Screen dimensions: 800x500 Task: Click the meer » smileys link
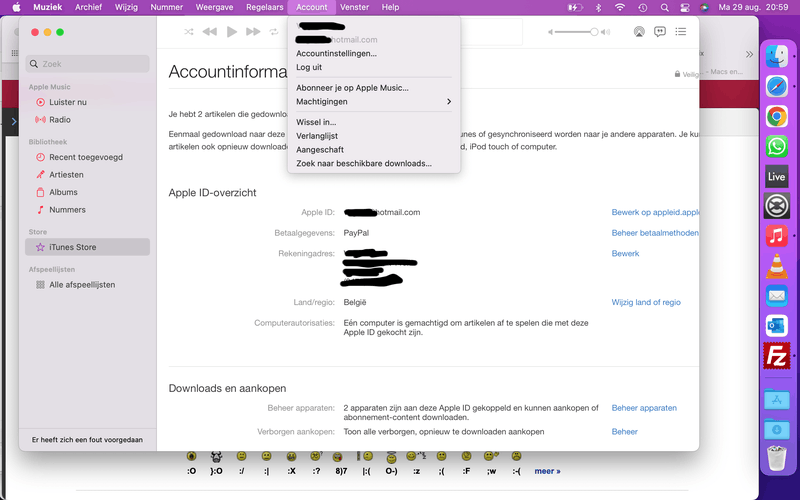click(x=547, y=471)
